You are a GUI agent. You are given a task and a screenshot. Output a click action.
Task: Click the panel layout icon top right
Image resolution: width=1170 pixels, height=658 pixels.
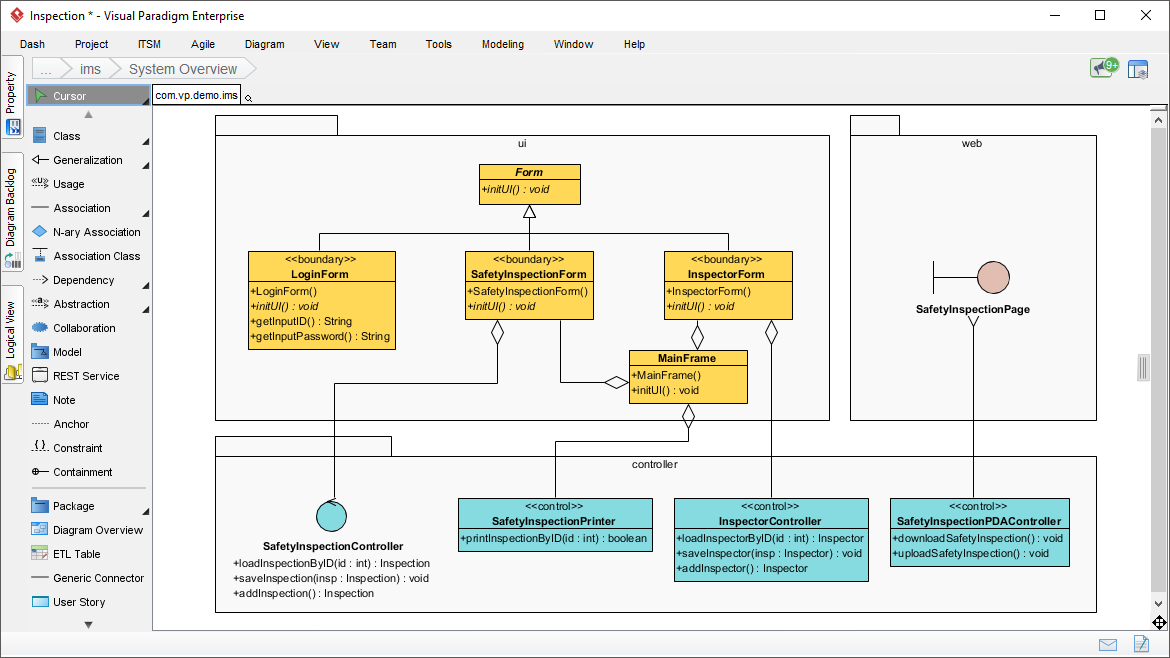(1138, 69)
